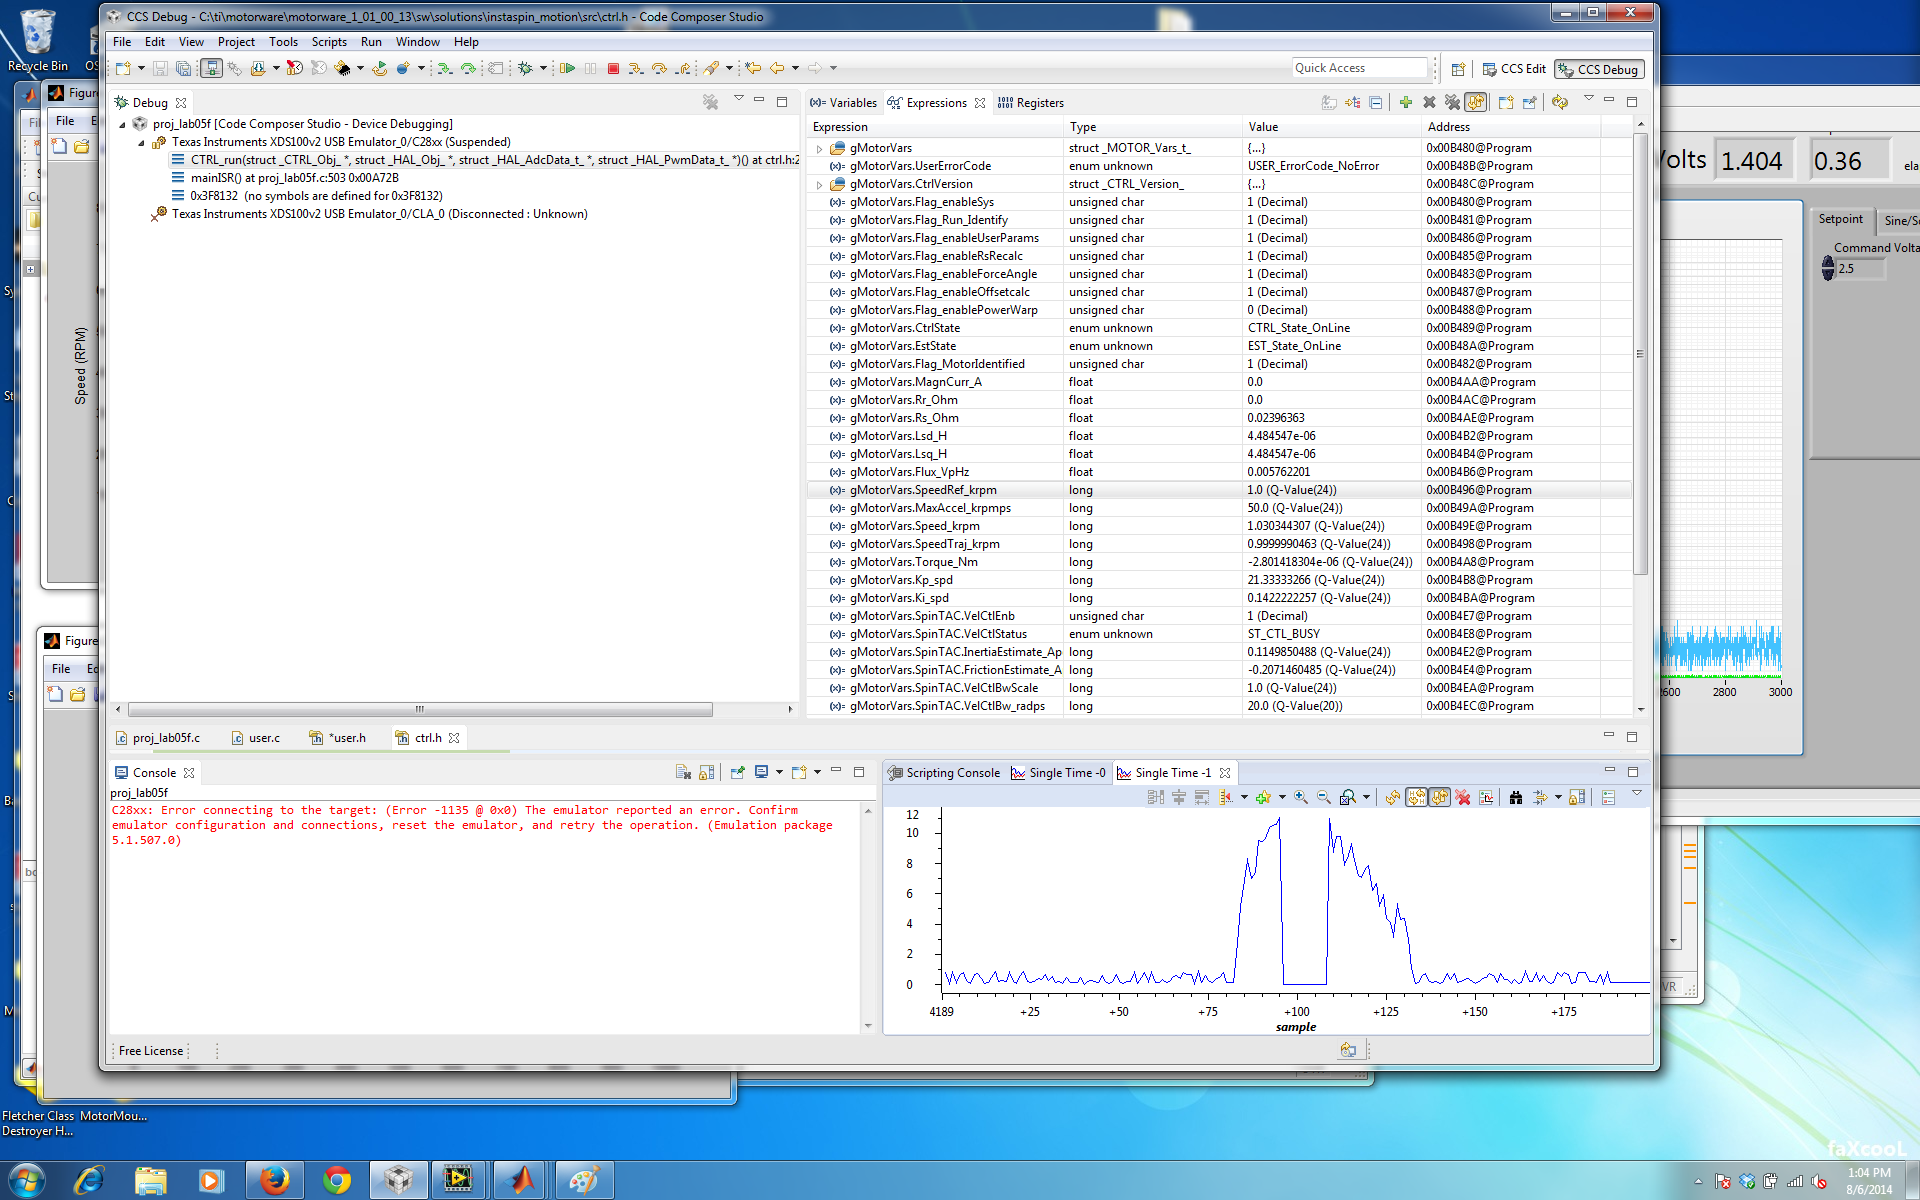Open the Scripts menu
Screen dimensions: 1920x1200
pyautogui.click(x=328, y=42)
